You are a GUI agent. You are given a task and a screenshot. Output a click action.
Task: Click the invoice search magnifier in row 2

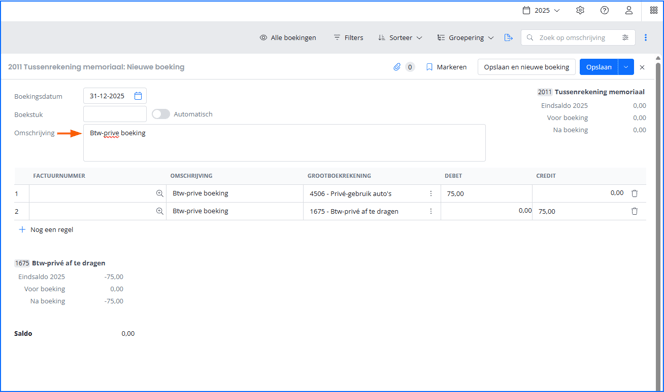click(160, 211)
